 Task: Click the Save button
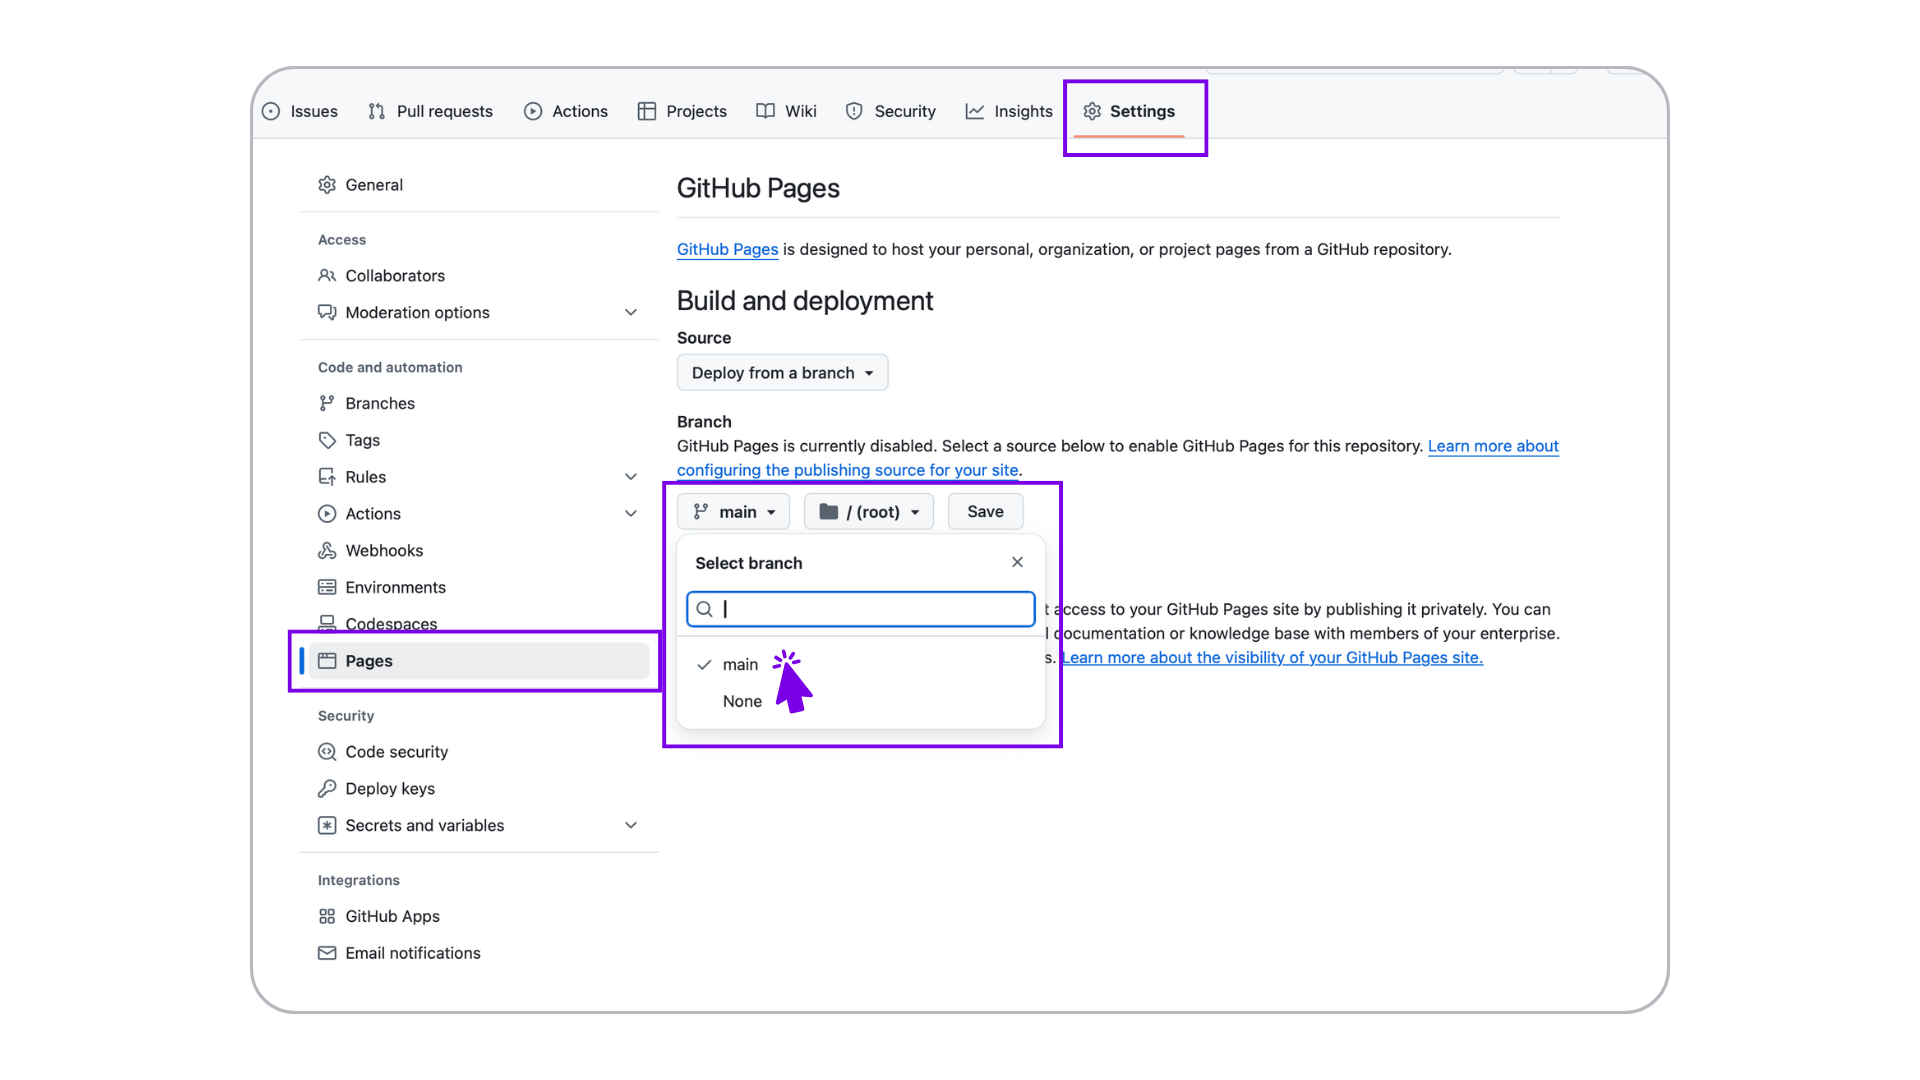(985, 512)
